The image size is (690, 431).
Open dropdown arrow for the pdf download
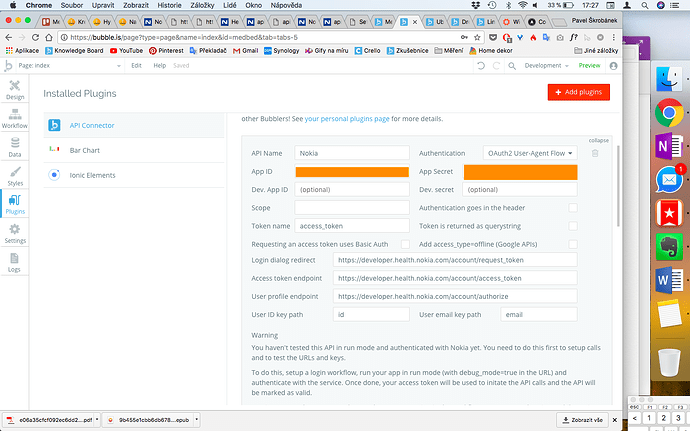[x=97, y=420]
